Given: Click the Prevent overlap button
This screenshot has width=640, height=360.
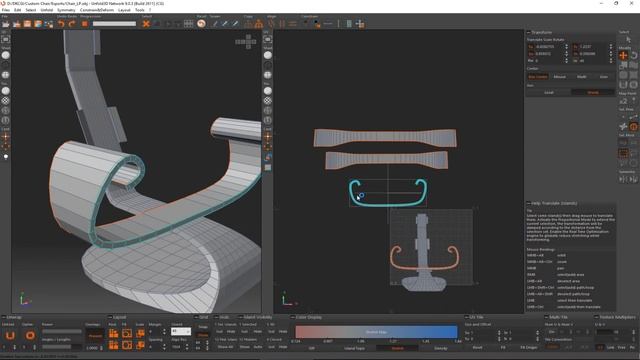Looking at the screenshot, I should click(95, 336).
